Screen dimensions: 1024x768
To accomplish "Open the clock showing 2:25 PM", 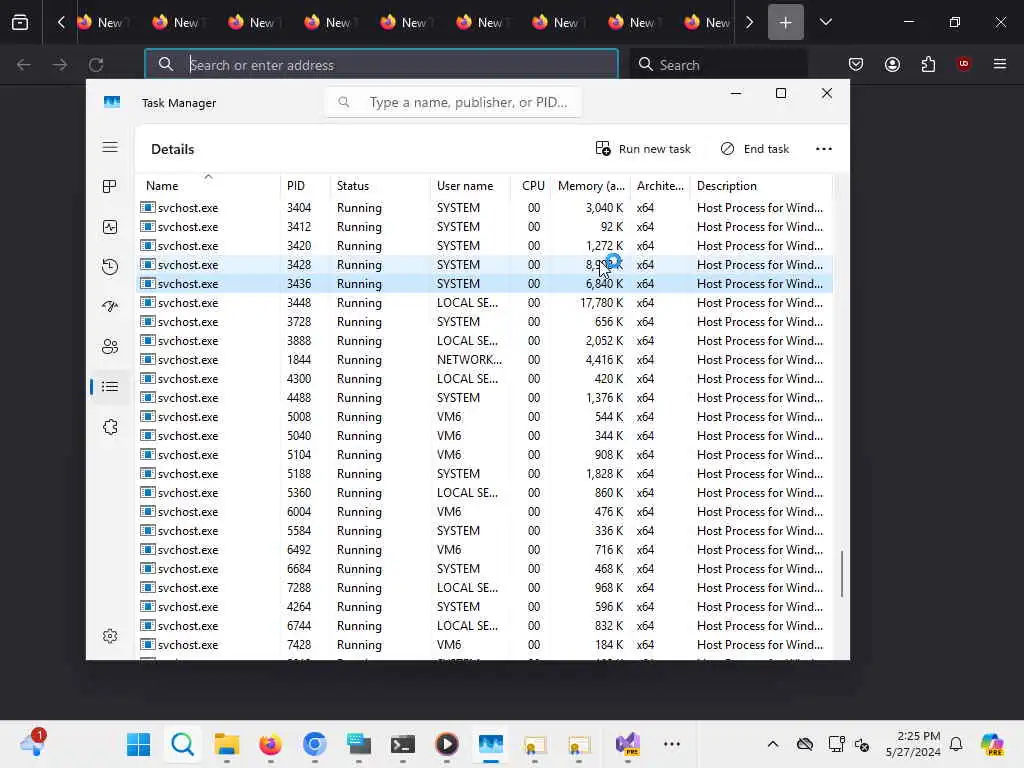I will tap(913, 744).
